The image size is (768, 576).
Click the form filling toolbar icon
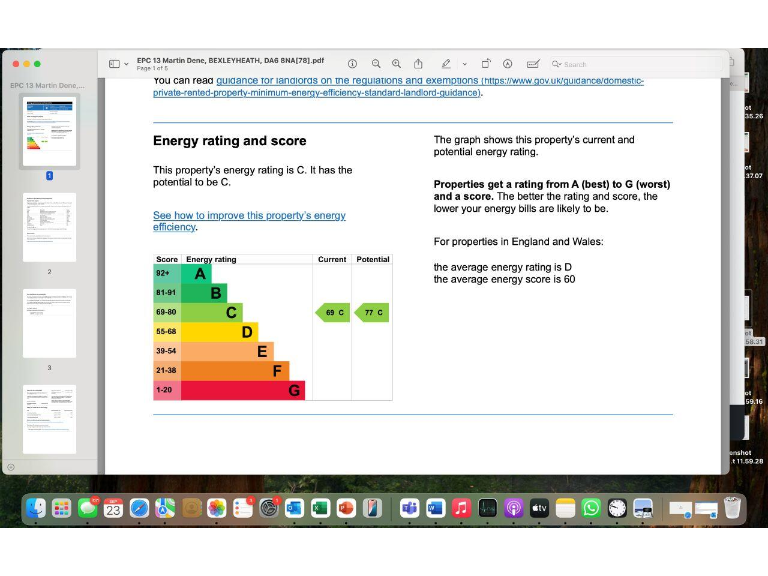533,63
